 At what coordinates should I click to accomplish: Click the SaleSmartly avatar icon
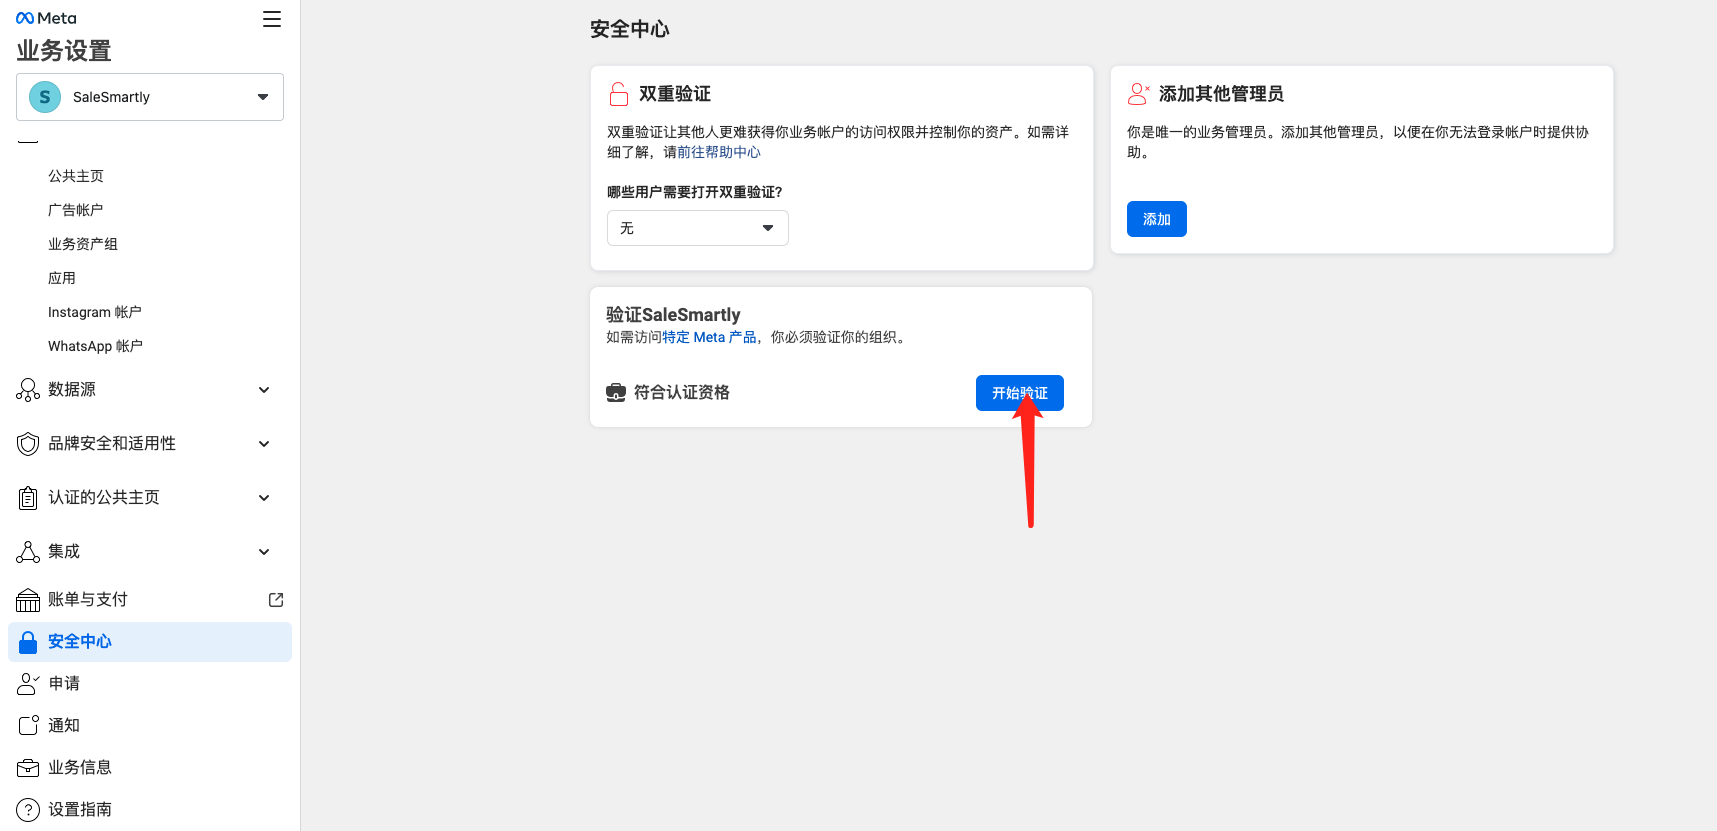point(45,97)
